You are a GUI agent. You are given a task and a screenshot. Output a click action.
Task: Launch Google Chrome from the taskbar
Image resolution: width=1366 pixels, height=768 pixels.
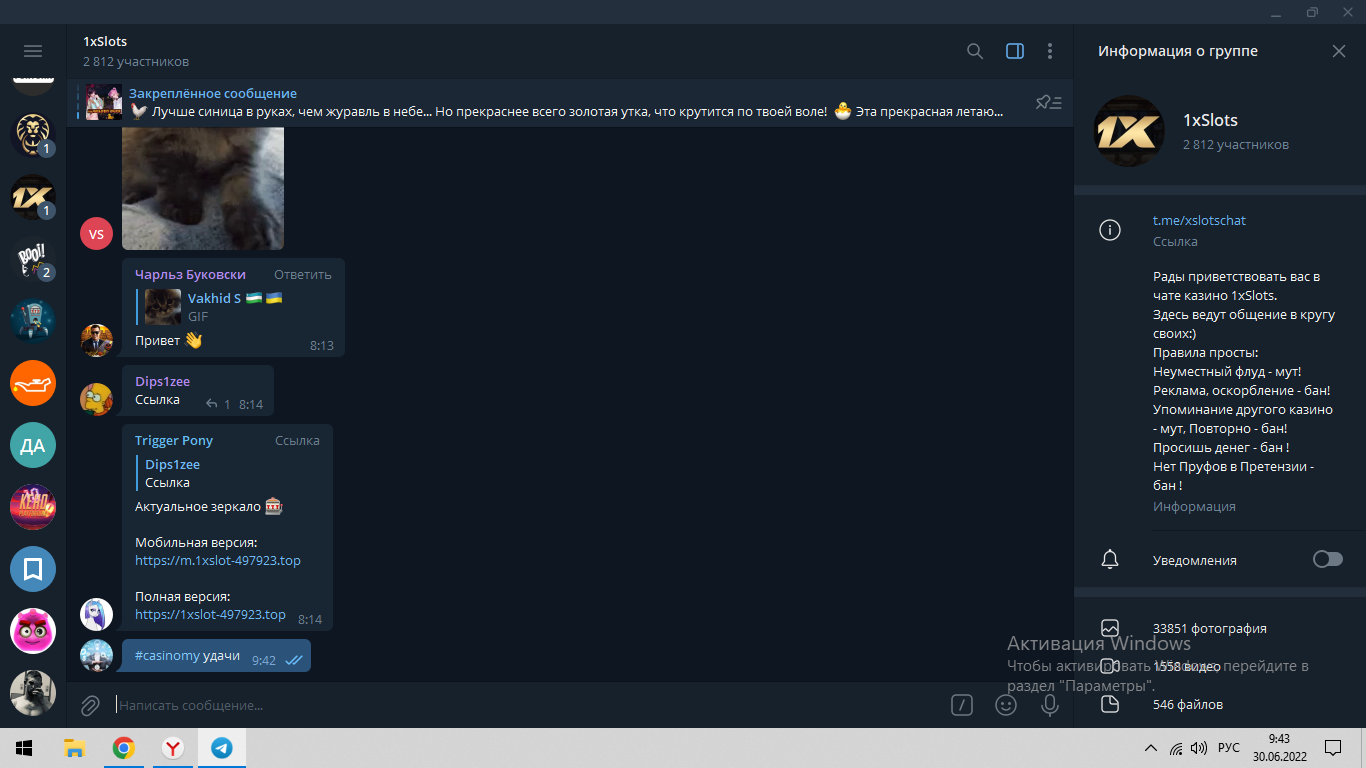(123, 748)
